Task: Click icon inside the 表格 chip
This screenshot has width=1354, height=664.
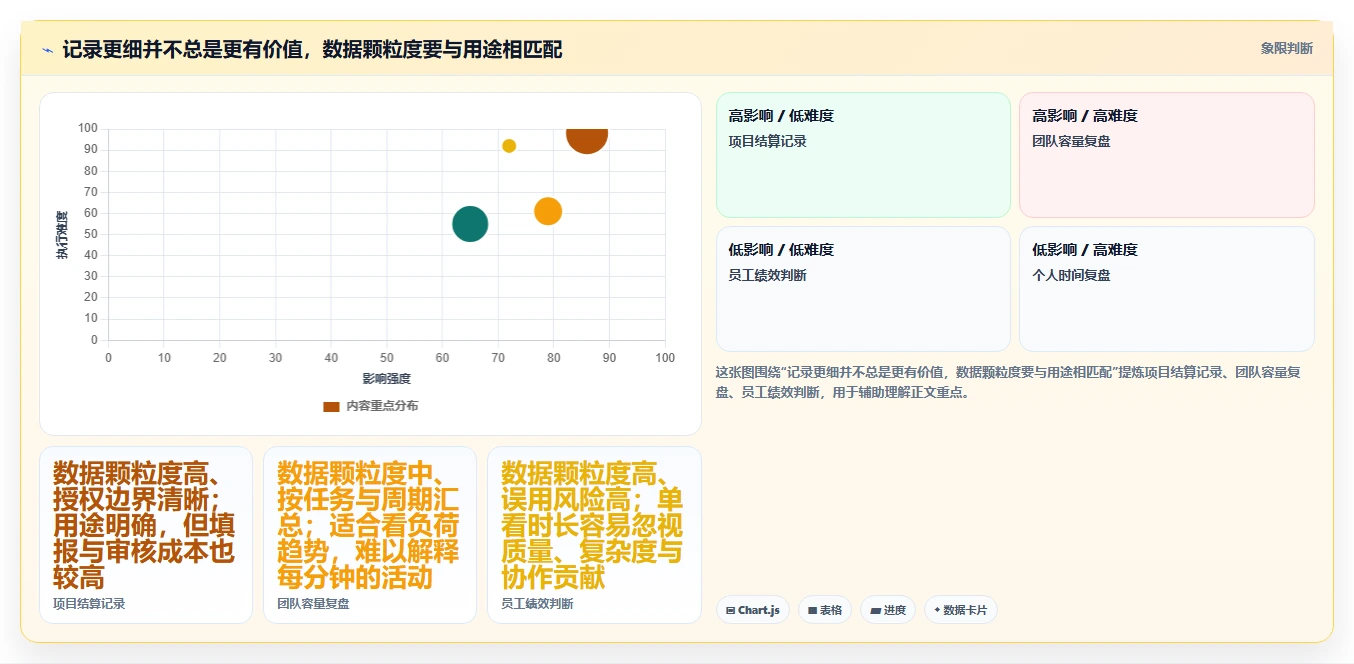Action: [813, 610]
